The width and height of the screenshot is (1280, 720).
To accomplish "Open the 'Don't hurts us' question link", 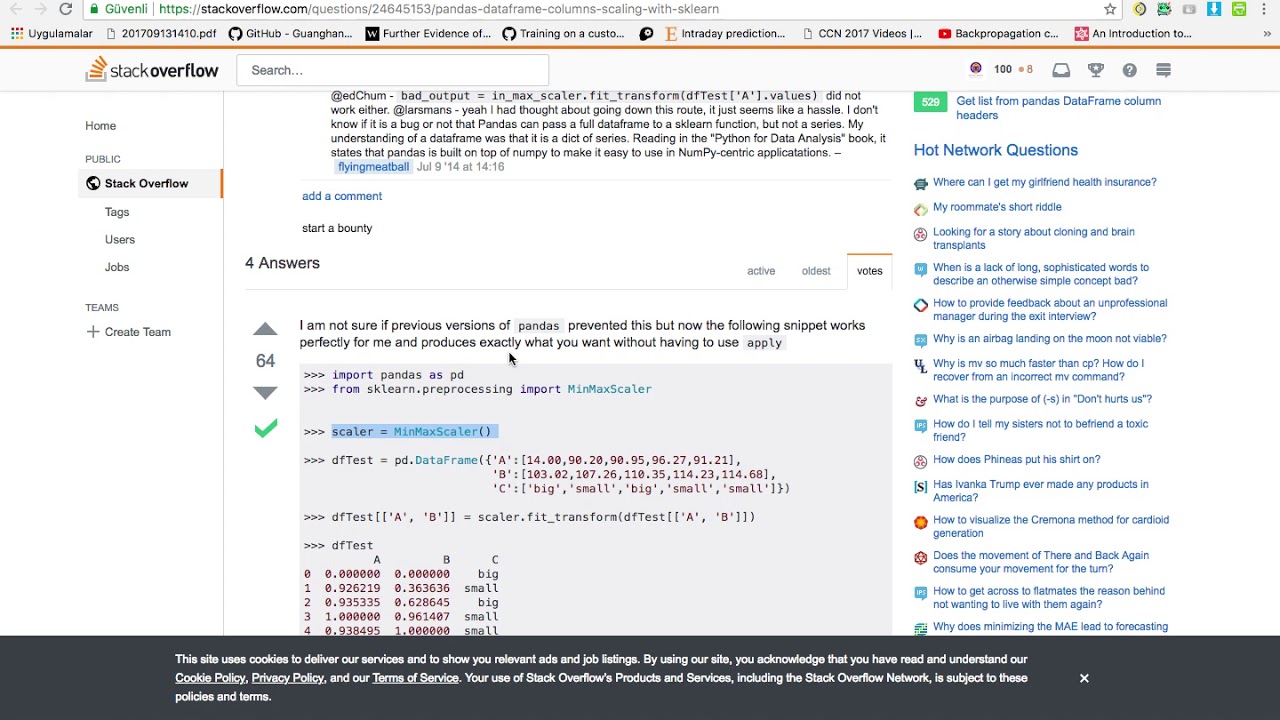I will click(1042, 399).
